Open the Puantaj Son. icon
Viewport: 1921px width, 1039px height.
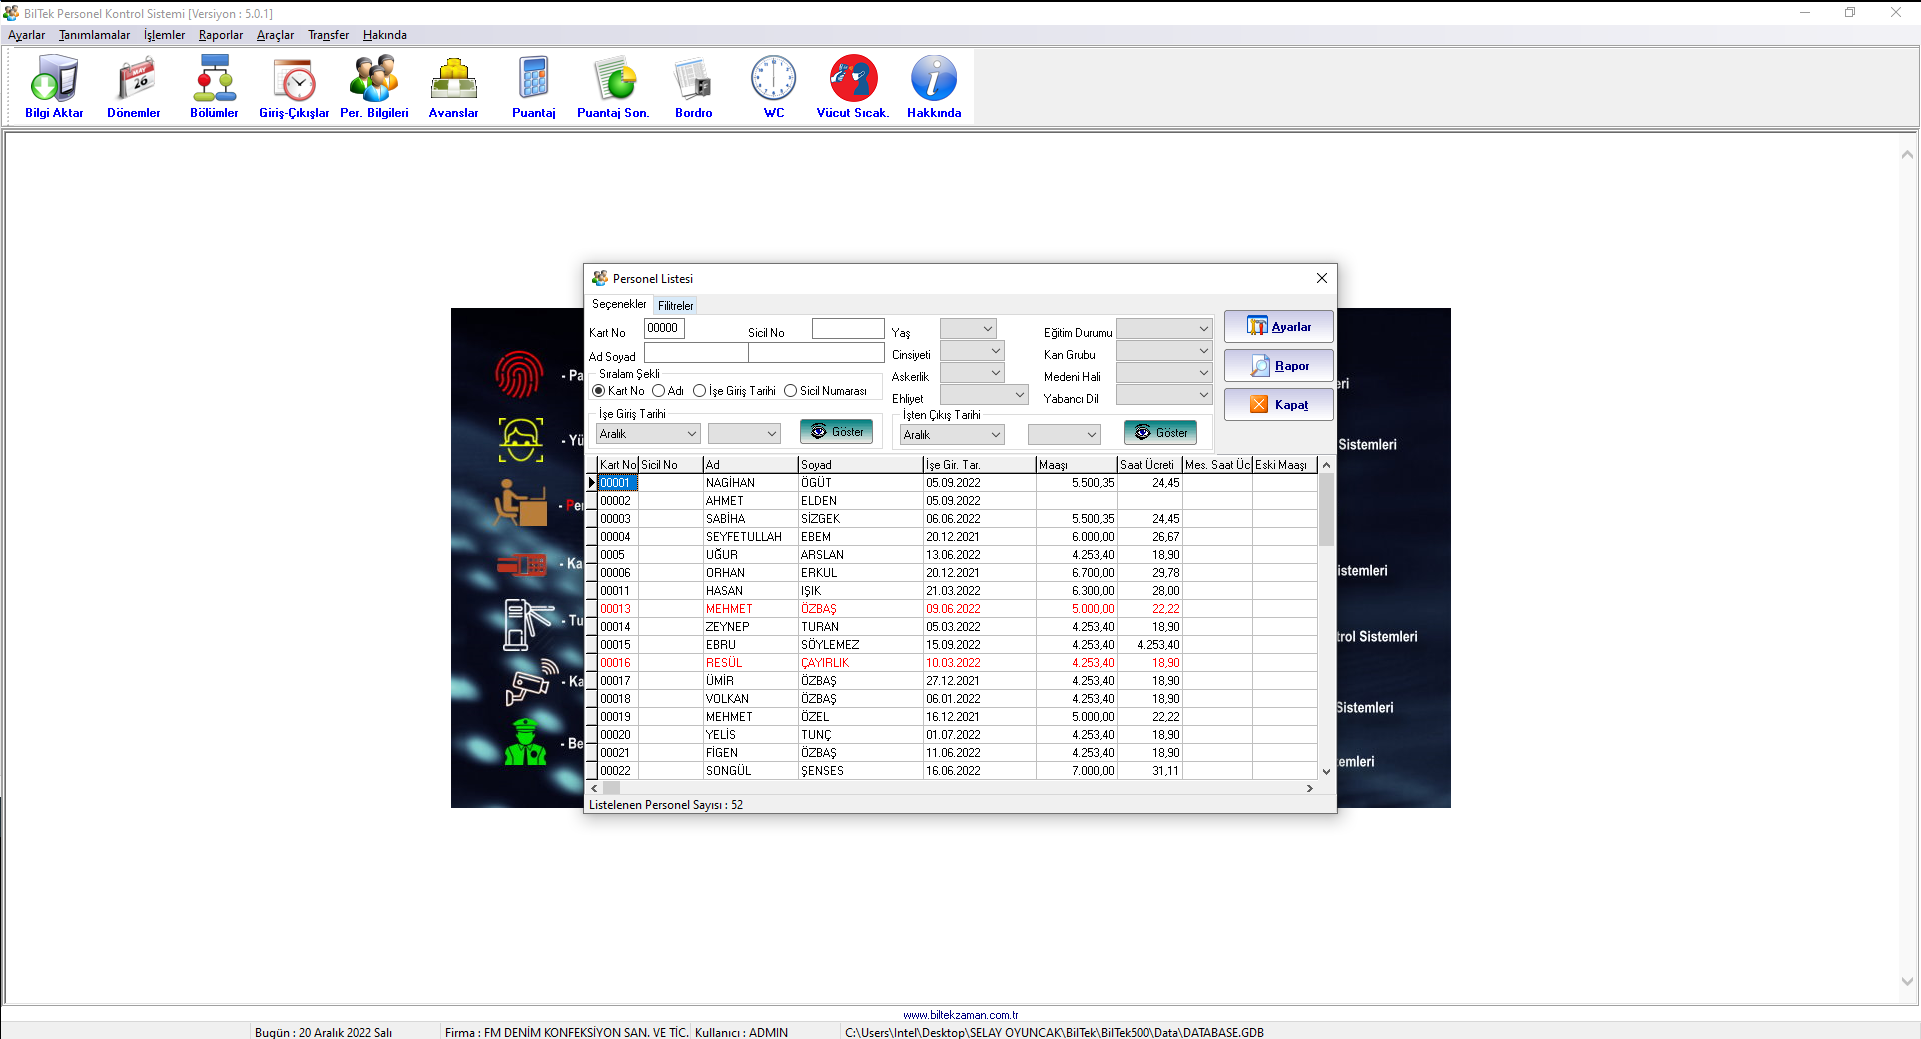pos(613,87)
